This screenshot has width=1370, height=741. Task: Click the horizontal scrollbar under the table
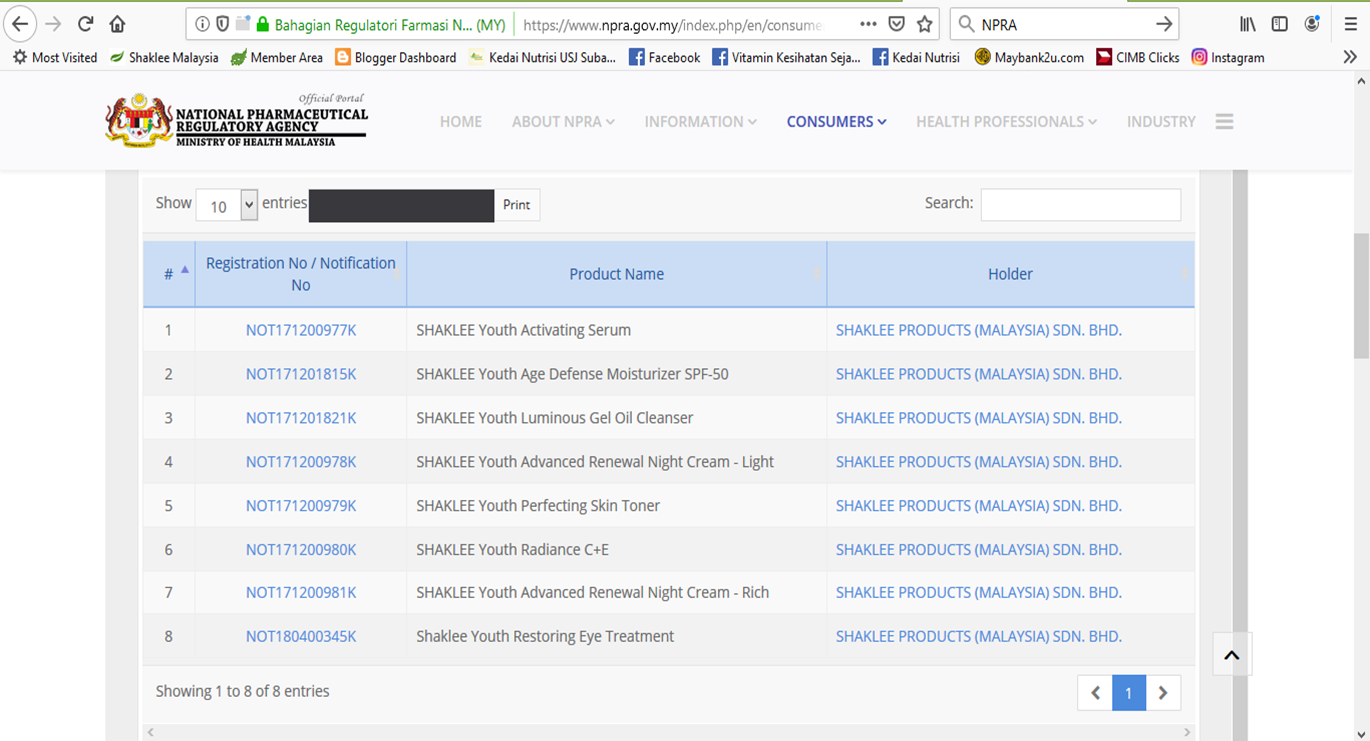pos(668,733)
